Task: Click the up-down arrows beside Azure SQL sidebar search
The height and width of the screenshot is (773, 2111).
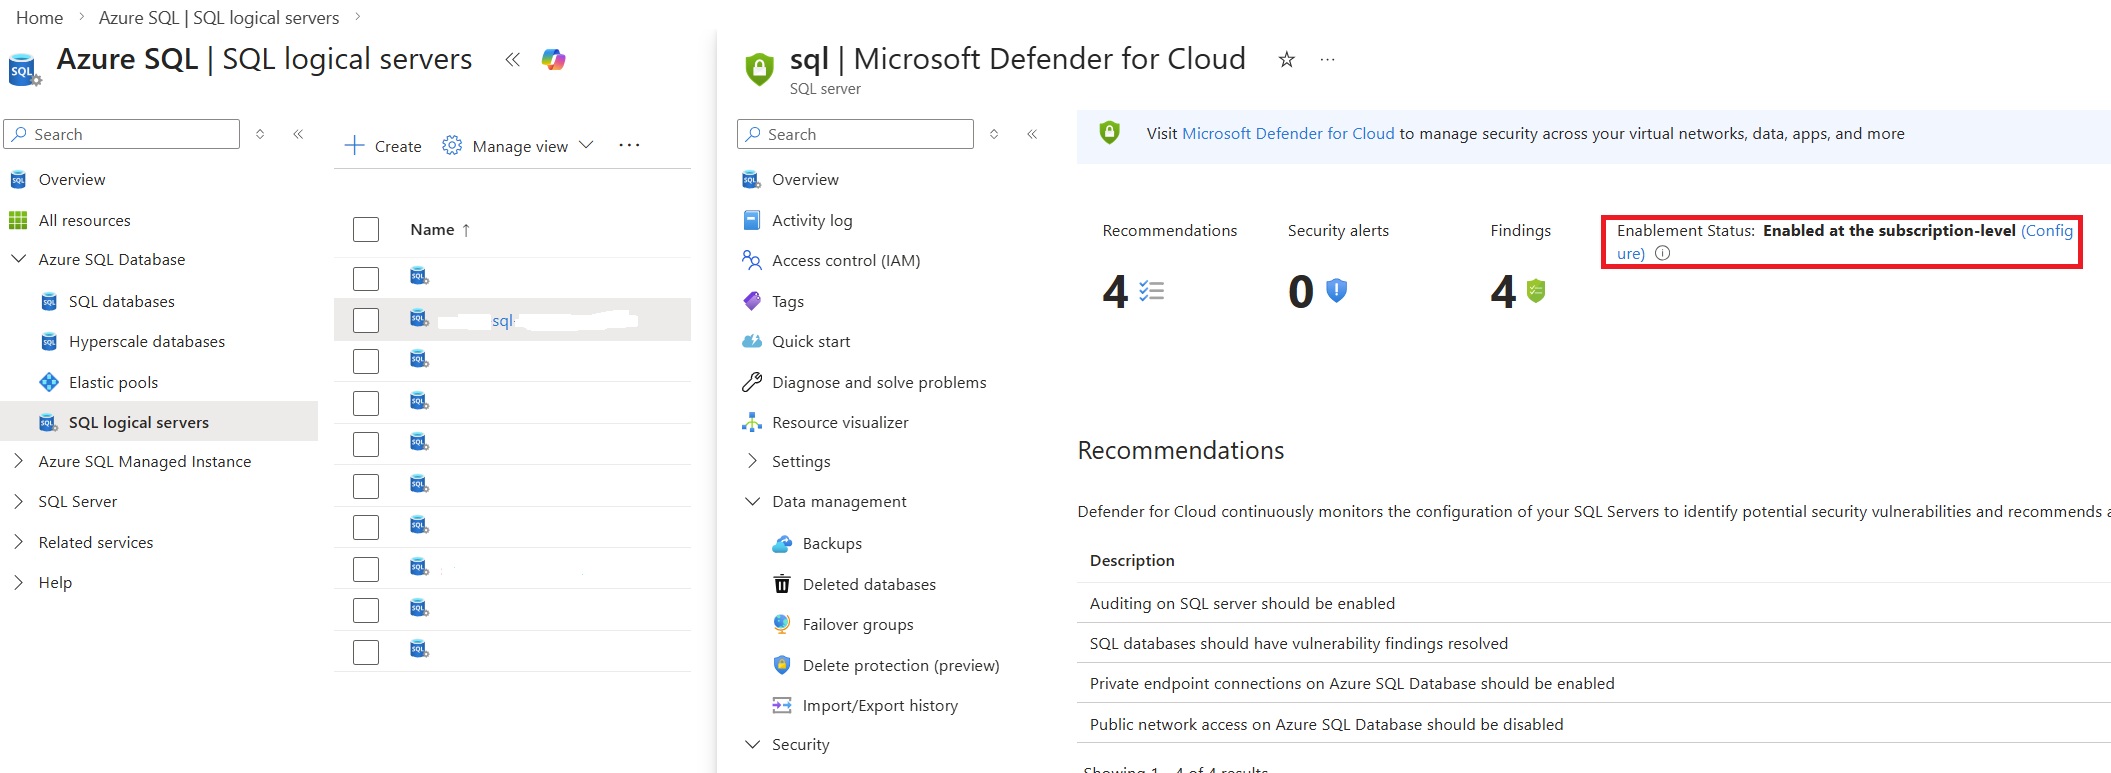Action: point(260,134)
